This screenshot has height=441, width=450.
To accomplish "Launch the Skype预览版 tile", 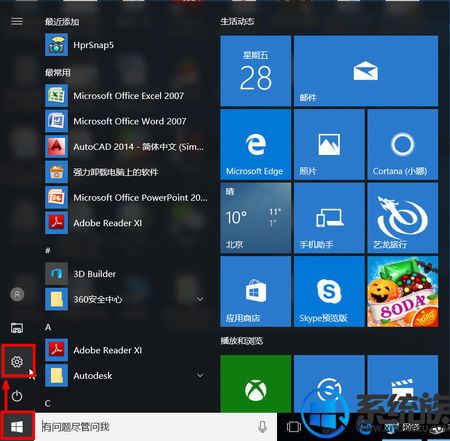I will click(x=329, y=291).
